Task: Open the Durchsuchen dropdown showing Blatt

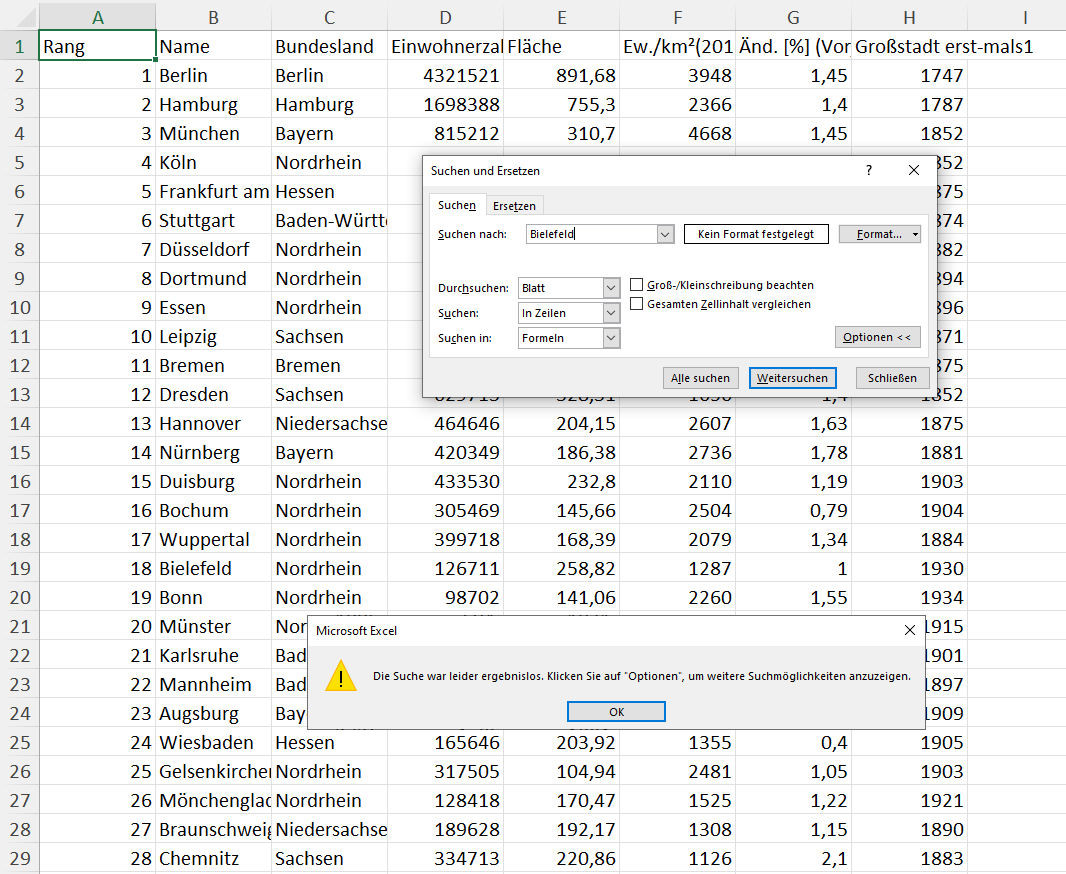Action: click(612, 288)
